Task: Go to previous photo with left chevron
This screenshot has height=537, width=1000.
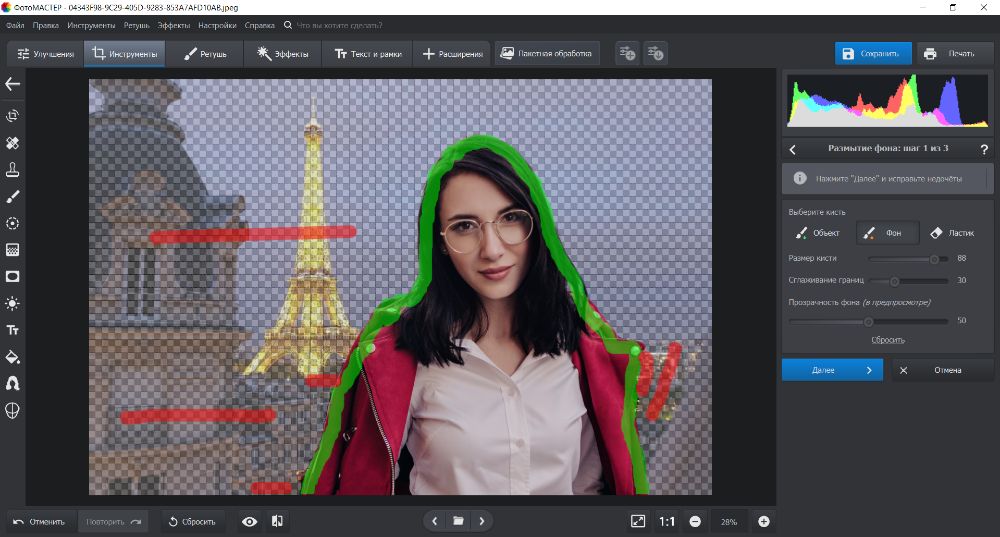Action: tap(434, 521)
